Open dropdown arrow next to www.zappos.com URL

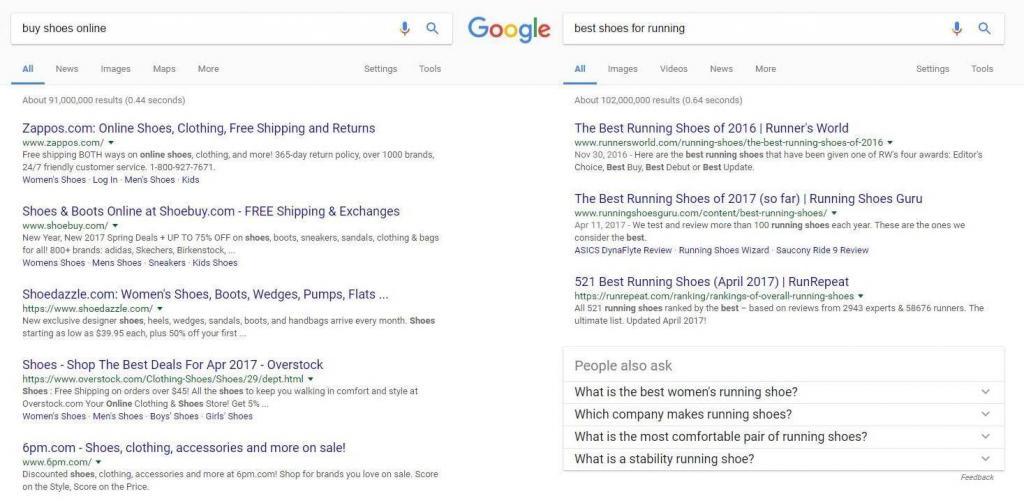[112, 142]
